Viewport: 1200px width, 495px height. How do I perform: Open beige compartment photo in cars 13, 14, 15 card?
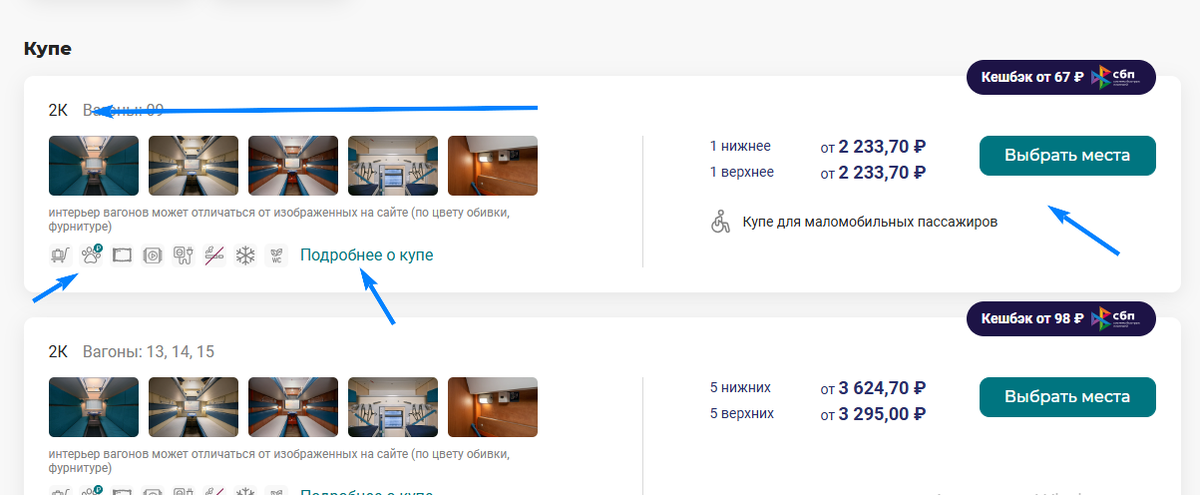pyautogui.click(x=194, y=407)
